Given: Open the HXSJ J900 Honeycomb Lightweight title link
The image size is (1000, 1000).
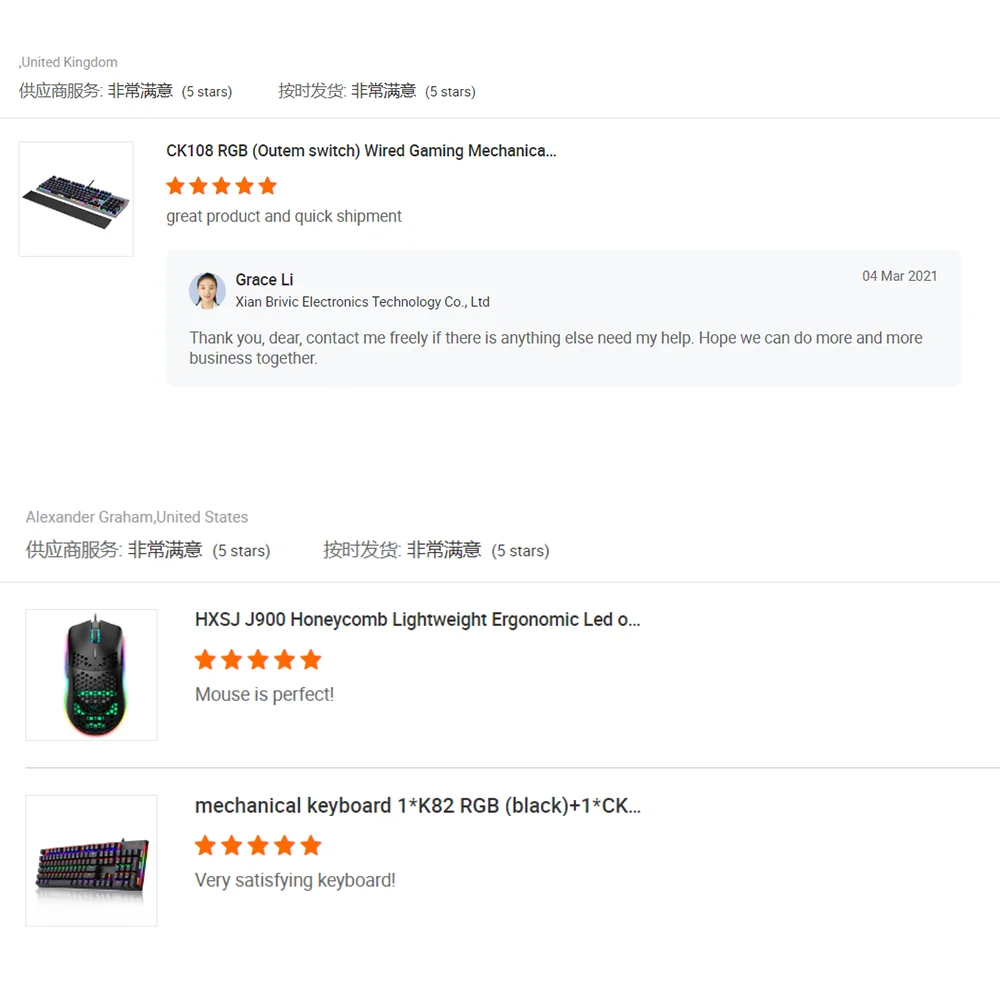Looking at the screenshot, I should (x=417, y=620).
